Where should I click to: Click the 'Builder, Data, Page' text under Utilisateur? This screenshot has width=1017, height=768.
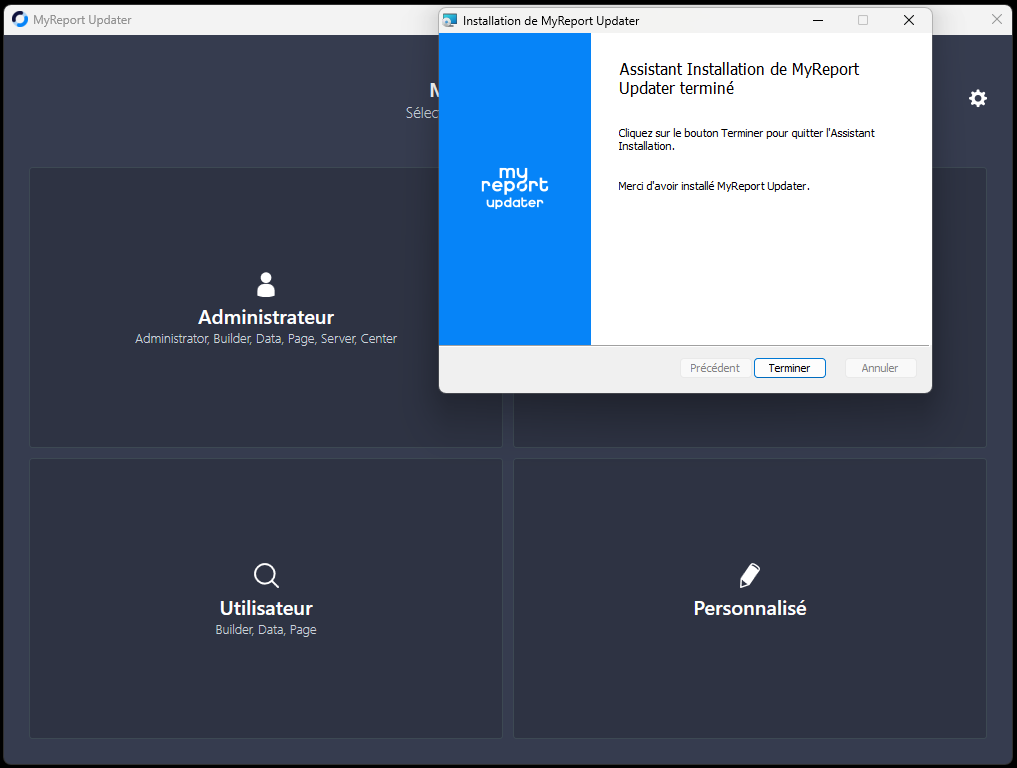pos(266,630)
